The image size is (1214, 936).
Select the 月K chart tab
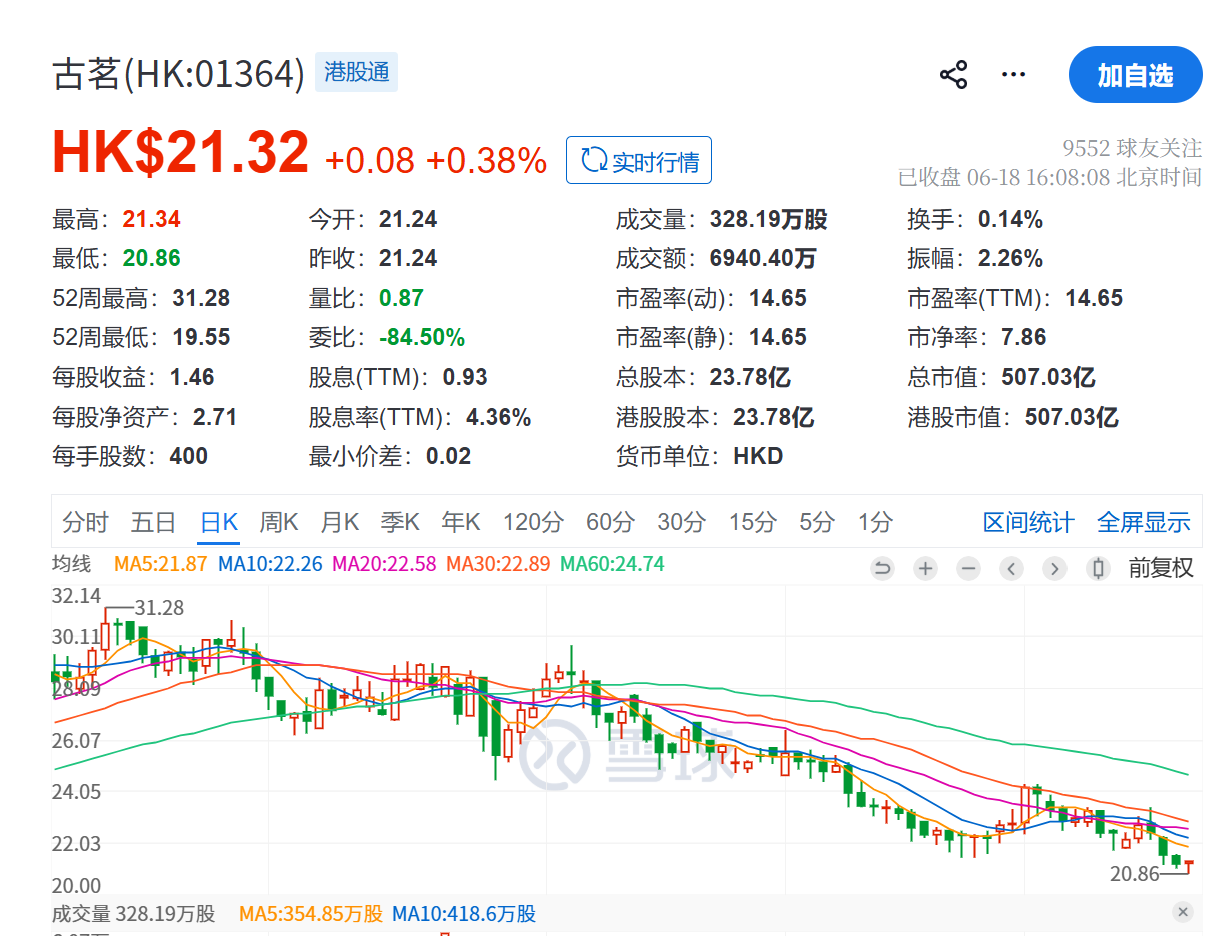coord(340,522)
